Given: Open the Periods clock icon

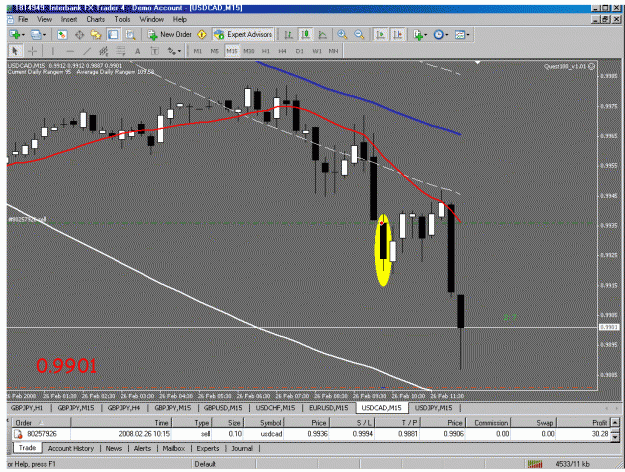Looking at the screenshot, I should coord(438,35).
